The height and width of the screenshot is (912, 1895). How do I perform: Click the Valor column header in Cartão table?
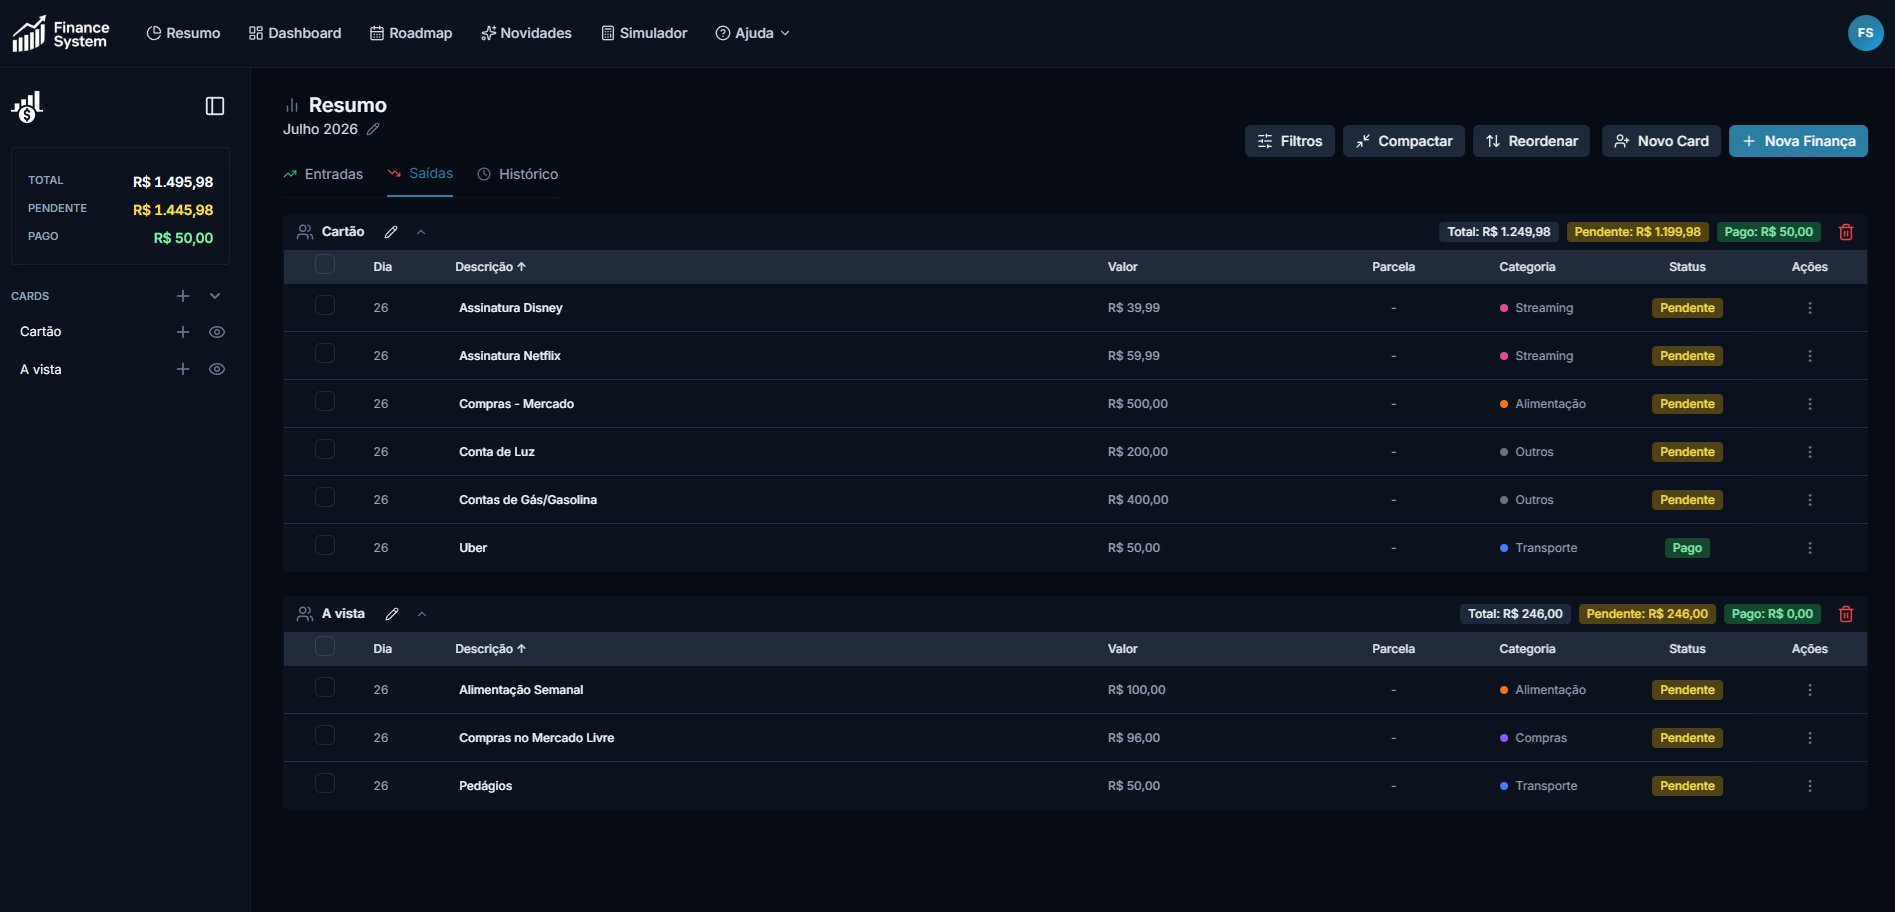(1122, 267)
